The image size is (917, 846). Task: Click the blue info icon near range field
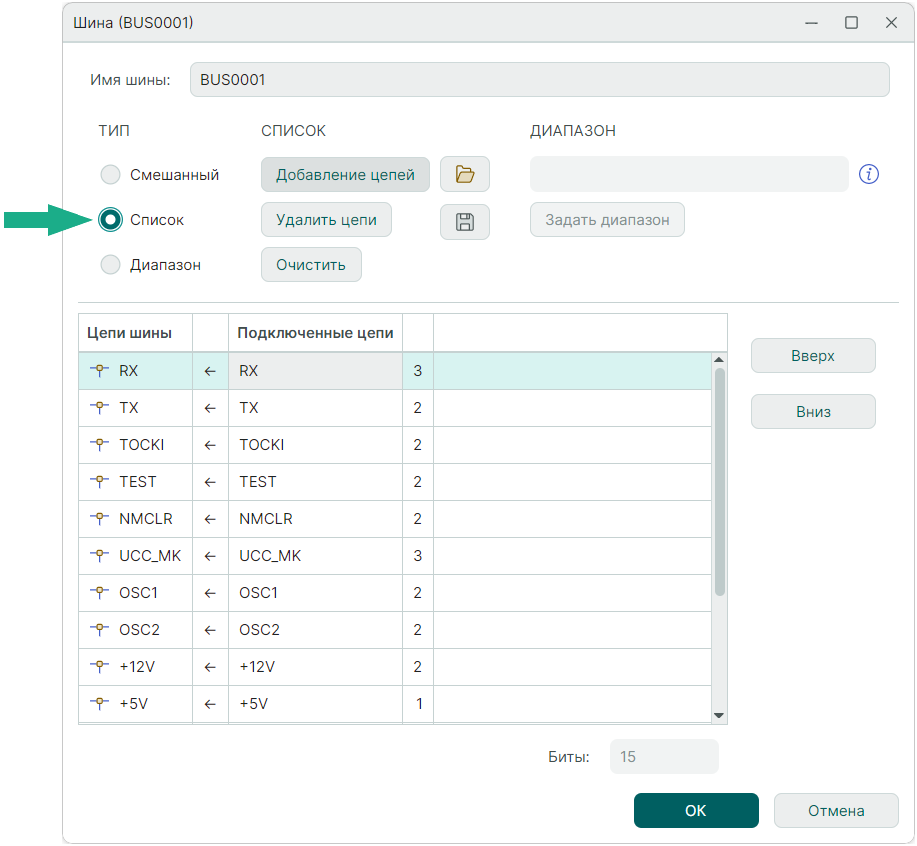point(869,174)
